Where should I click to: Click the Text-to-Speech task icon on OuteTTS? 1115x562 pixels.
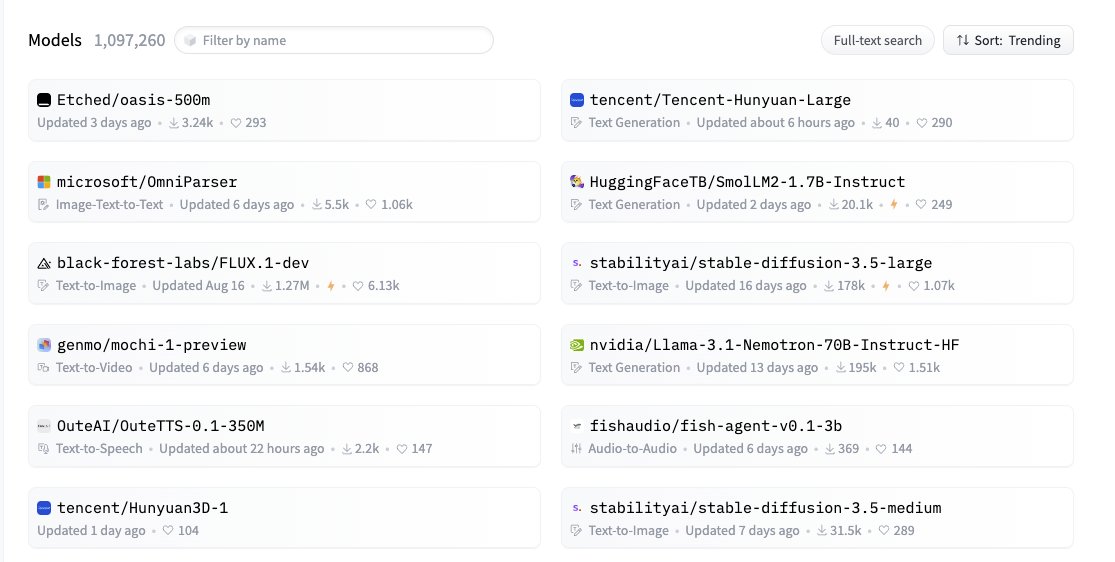coord(43,449)
